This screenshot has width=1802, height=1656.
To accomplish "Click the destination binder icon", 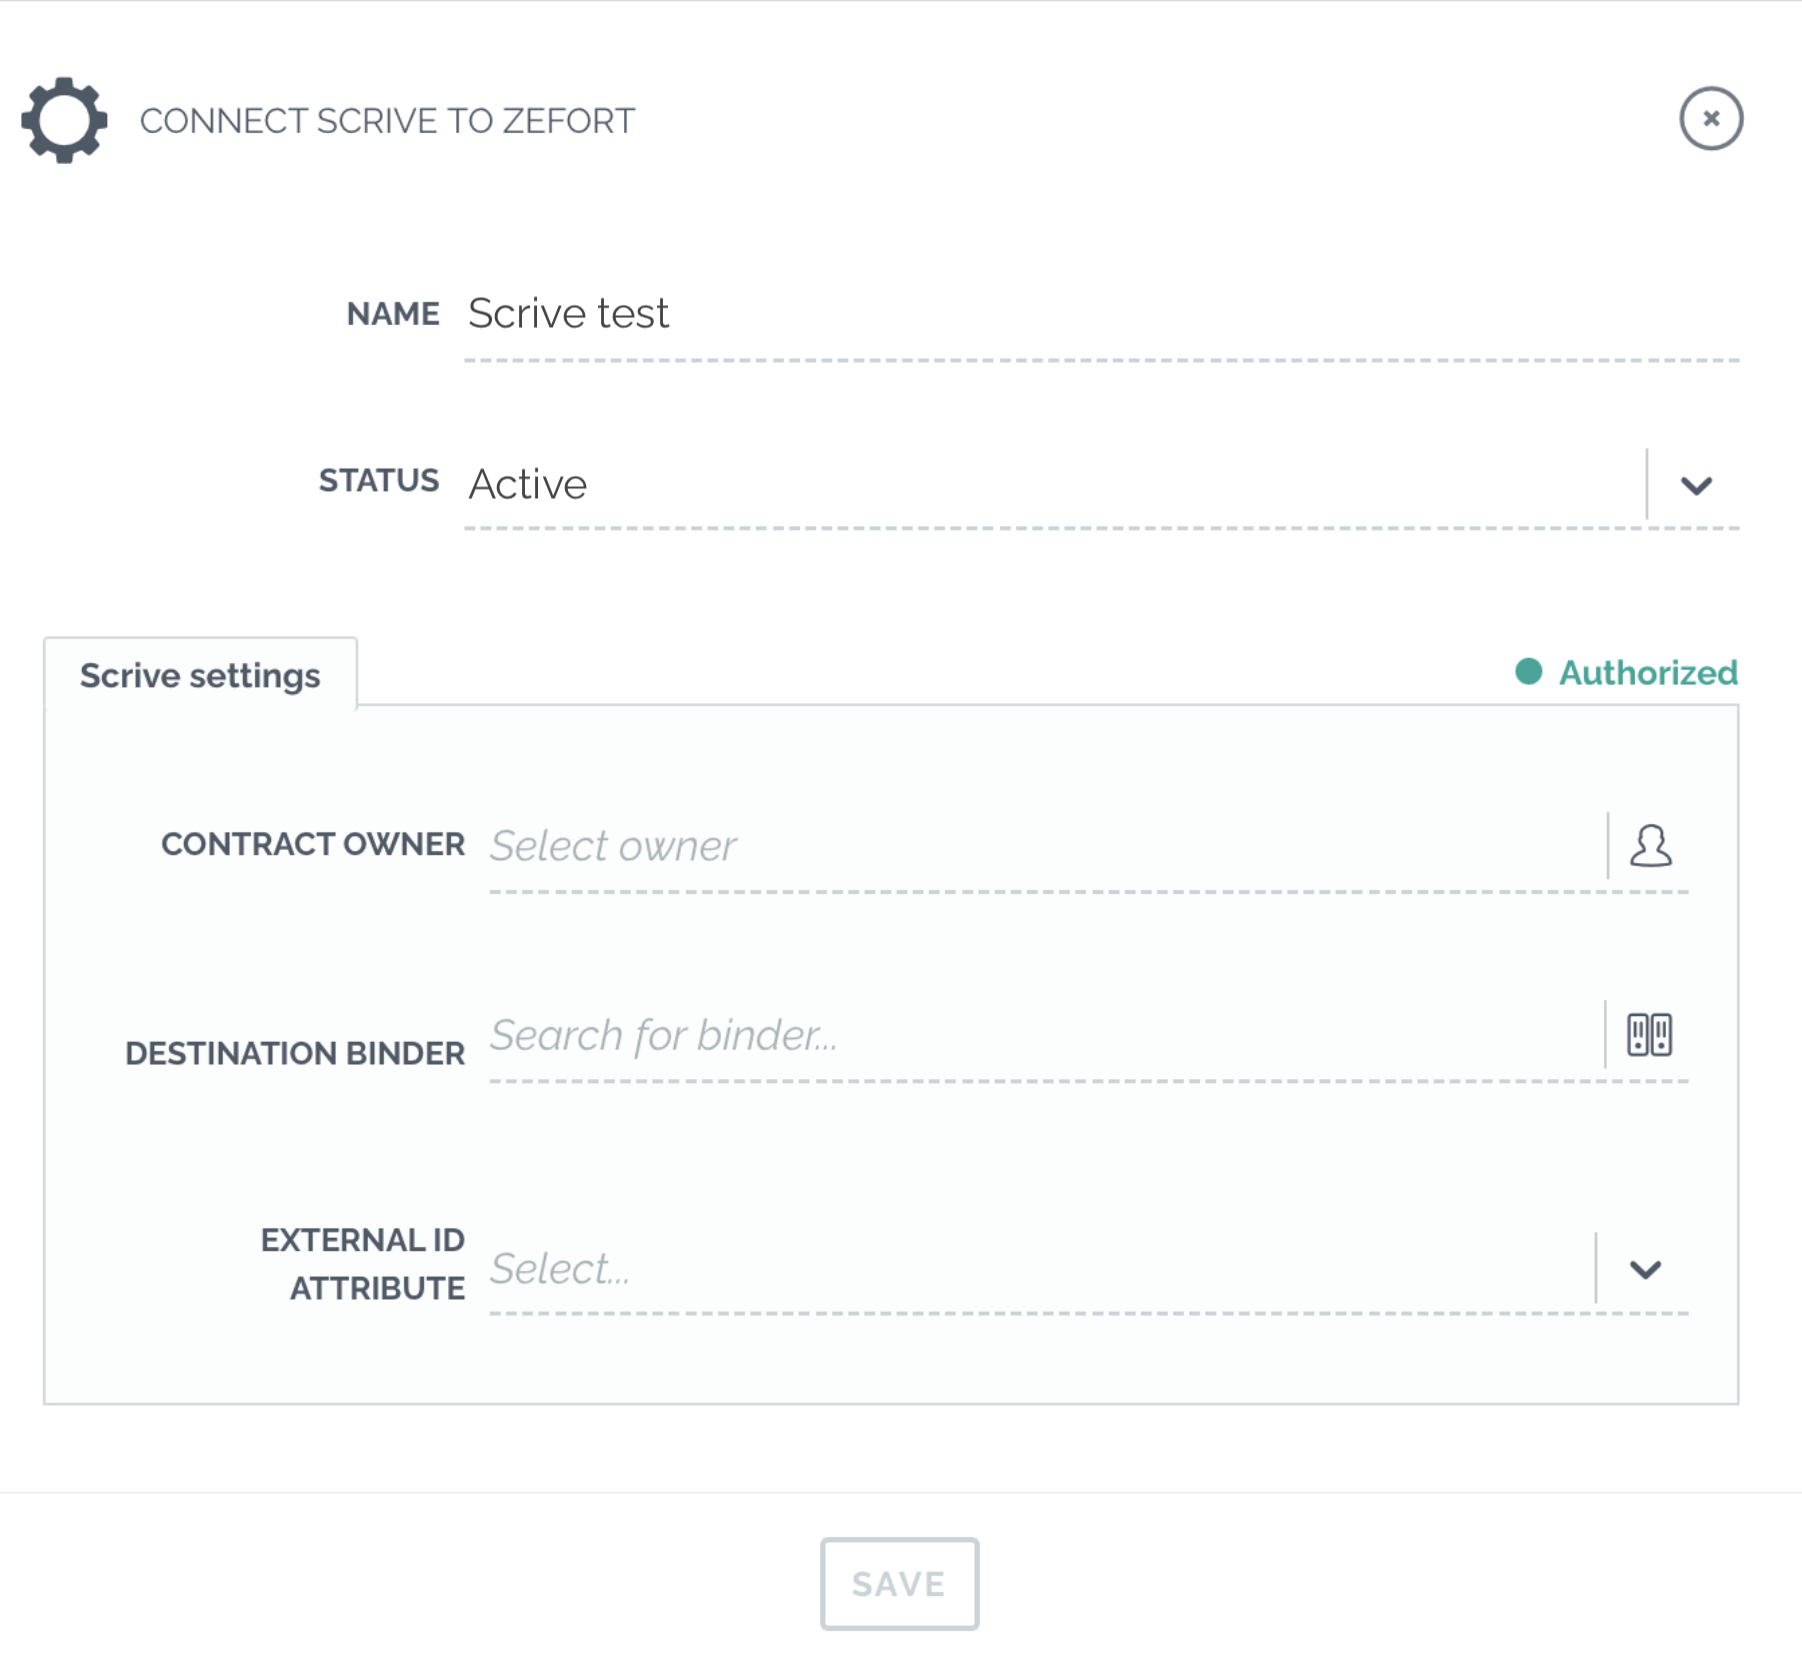I will pyautogui.click(x=1649, y=1034).
